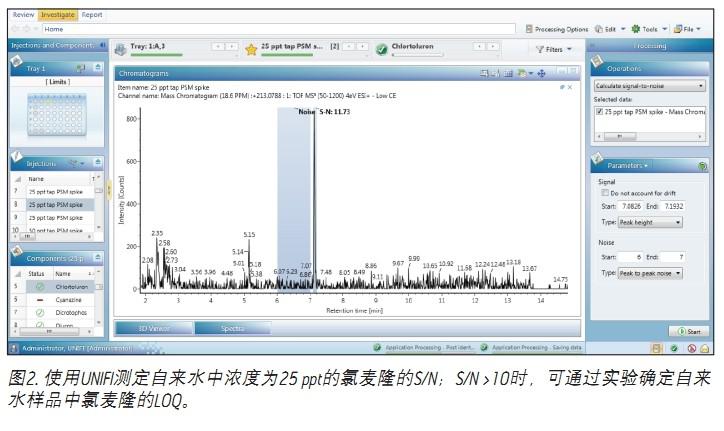This screenshot has height=431, width=724.
Task: Uncheck the 25 ppt tap PSM spike selected data
Action: [x=599, y=112]
